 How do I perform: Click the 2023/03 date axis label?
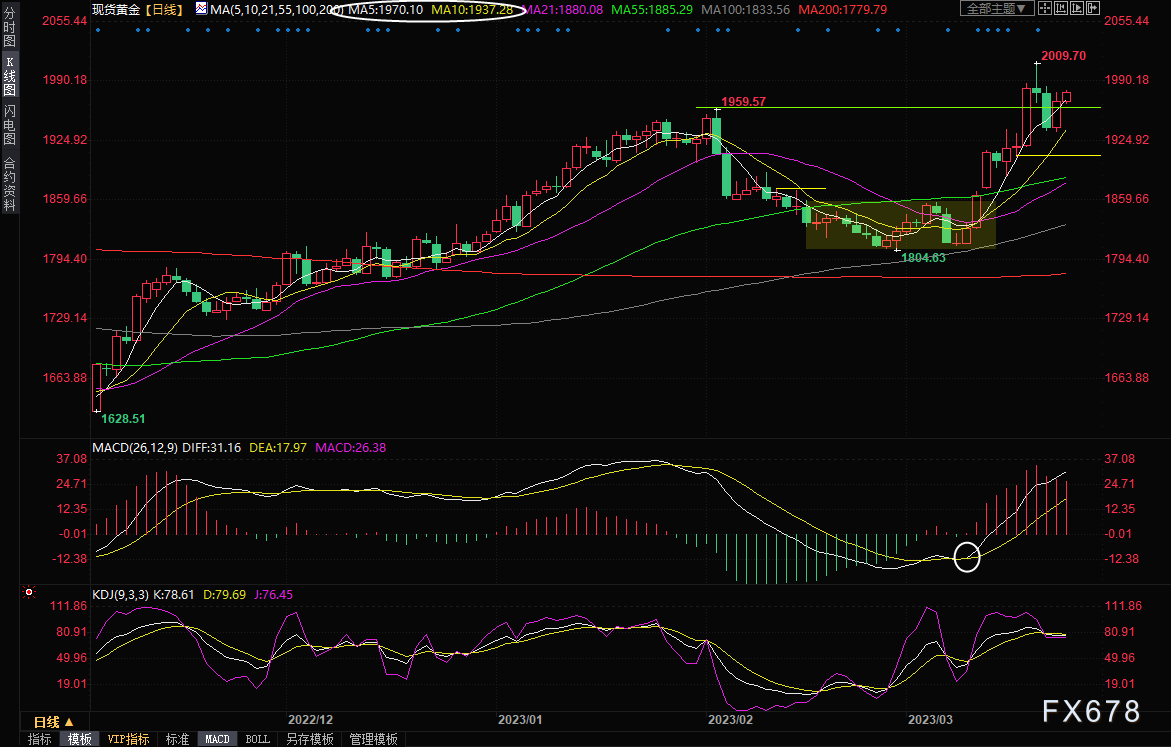coord(930,719)
